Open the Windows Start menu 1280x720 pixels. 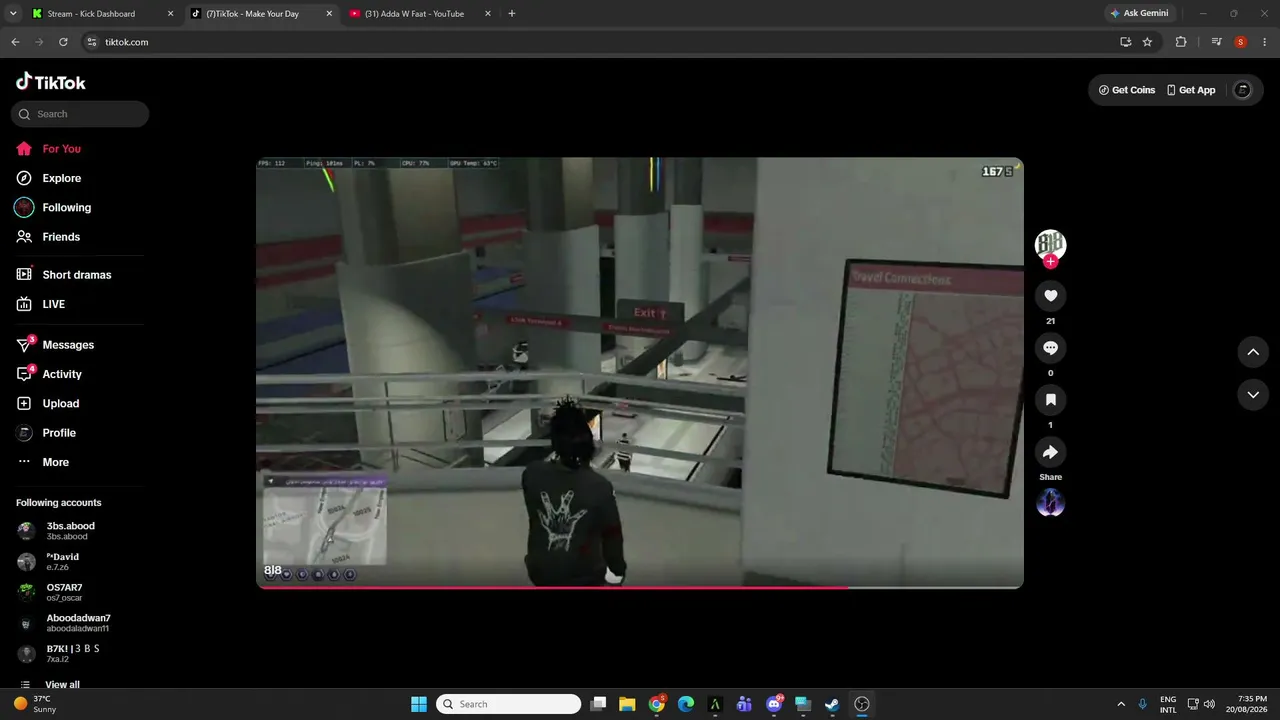point(418,704)
